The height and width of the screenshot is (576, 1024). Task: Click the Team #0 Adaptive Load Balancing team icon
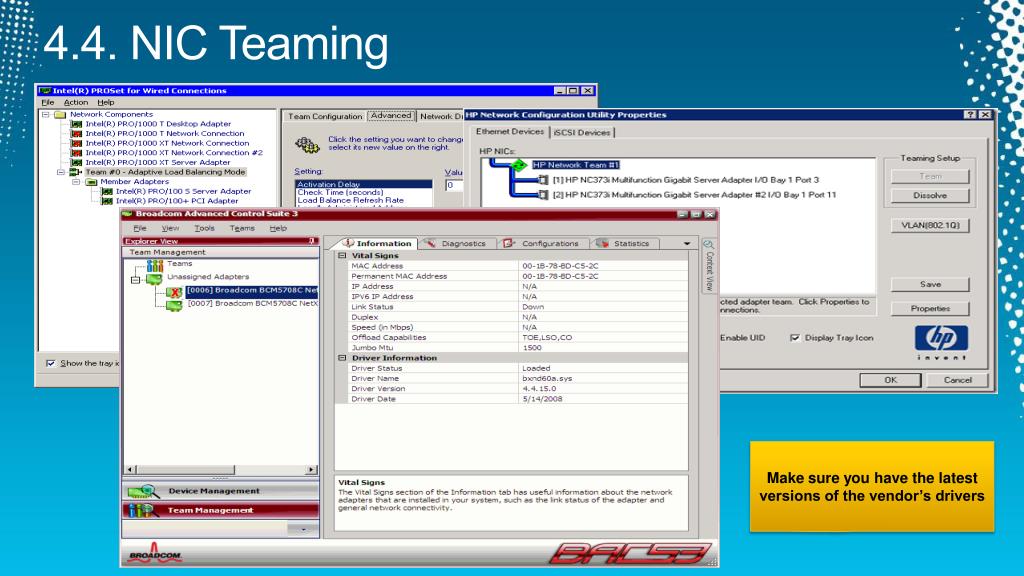(x=76, y=172)
